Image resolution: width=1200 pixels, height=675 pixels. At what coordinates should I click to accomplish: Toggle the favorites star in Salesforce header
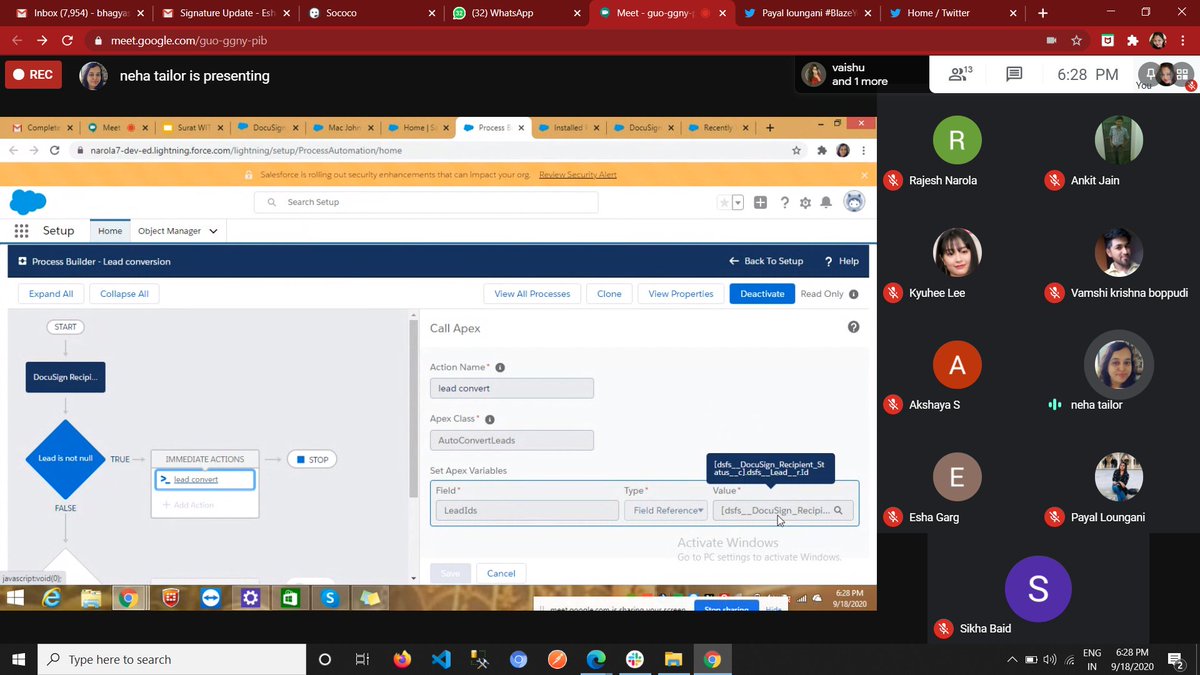pos(724,202)
